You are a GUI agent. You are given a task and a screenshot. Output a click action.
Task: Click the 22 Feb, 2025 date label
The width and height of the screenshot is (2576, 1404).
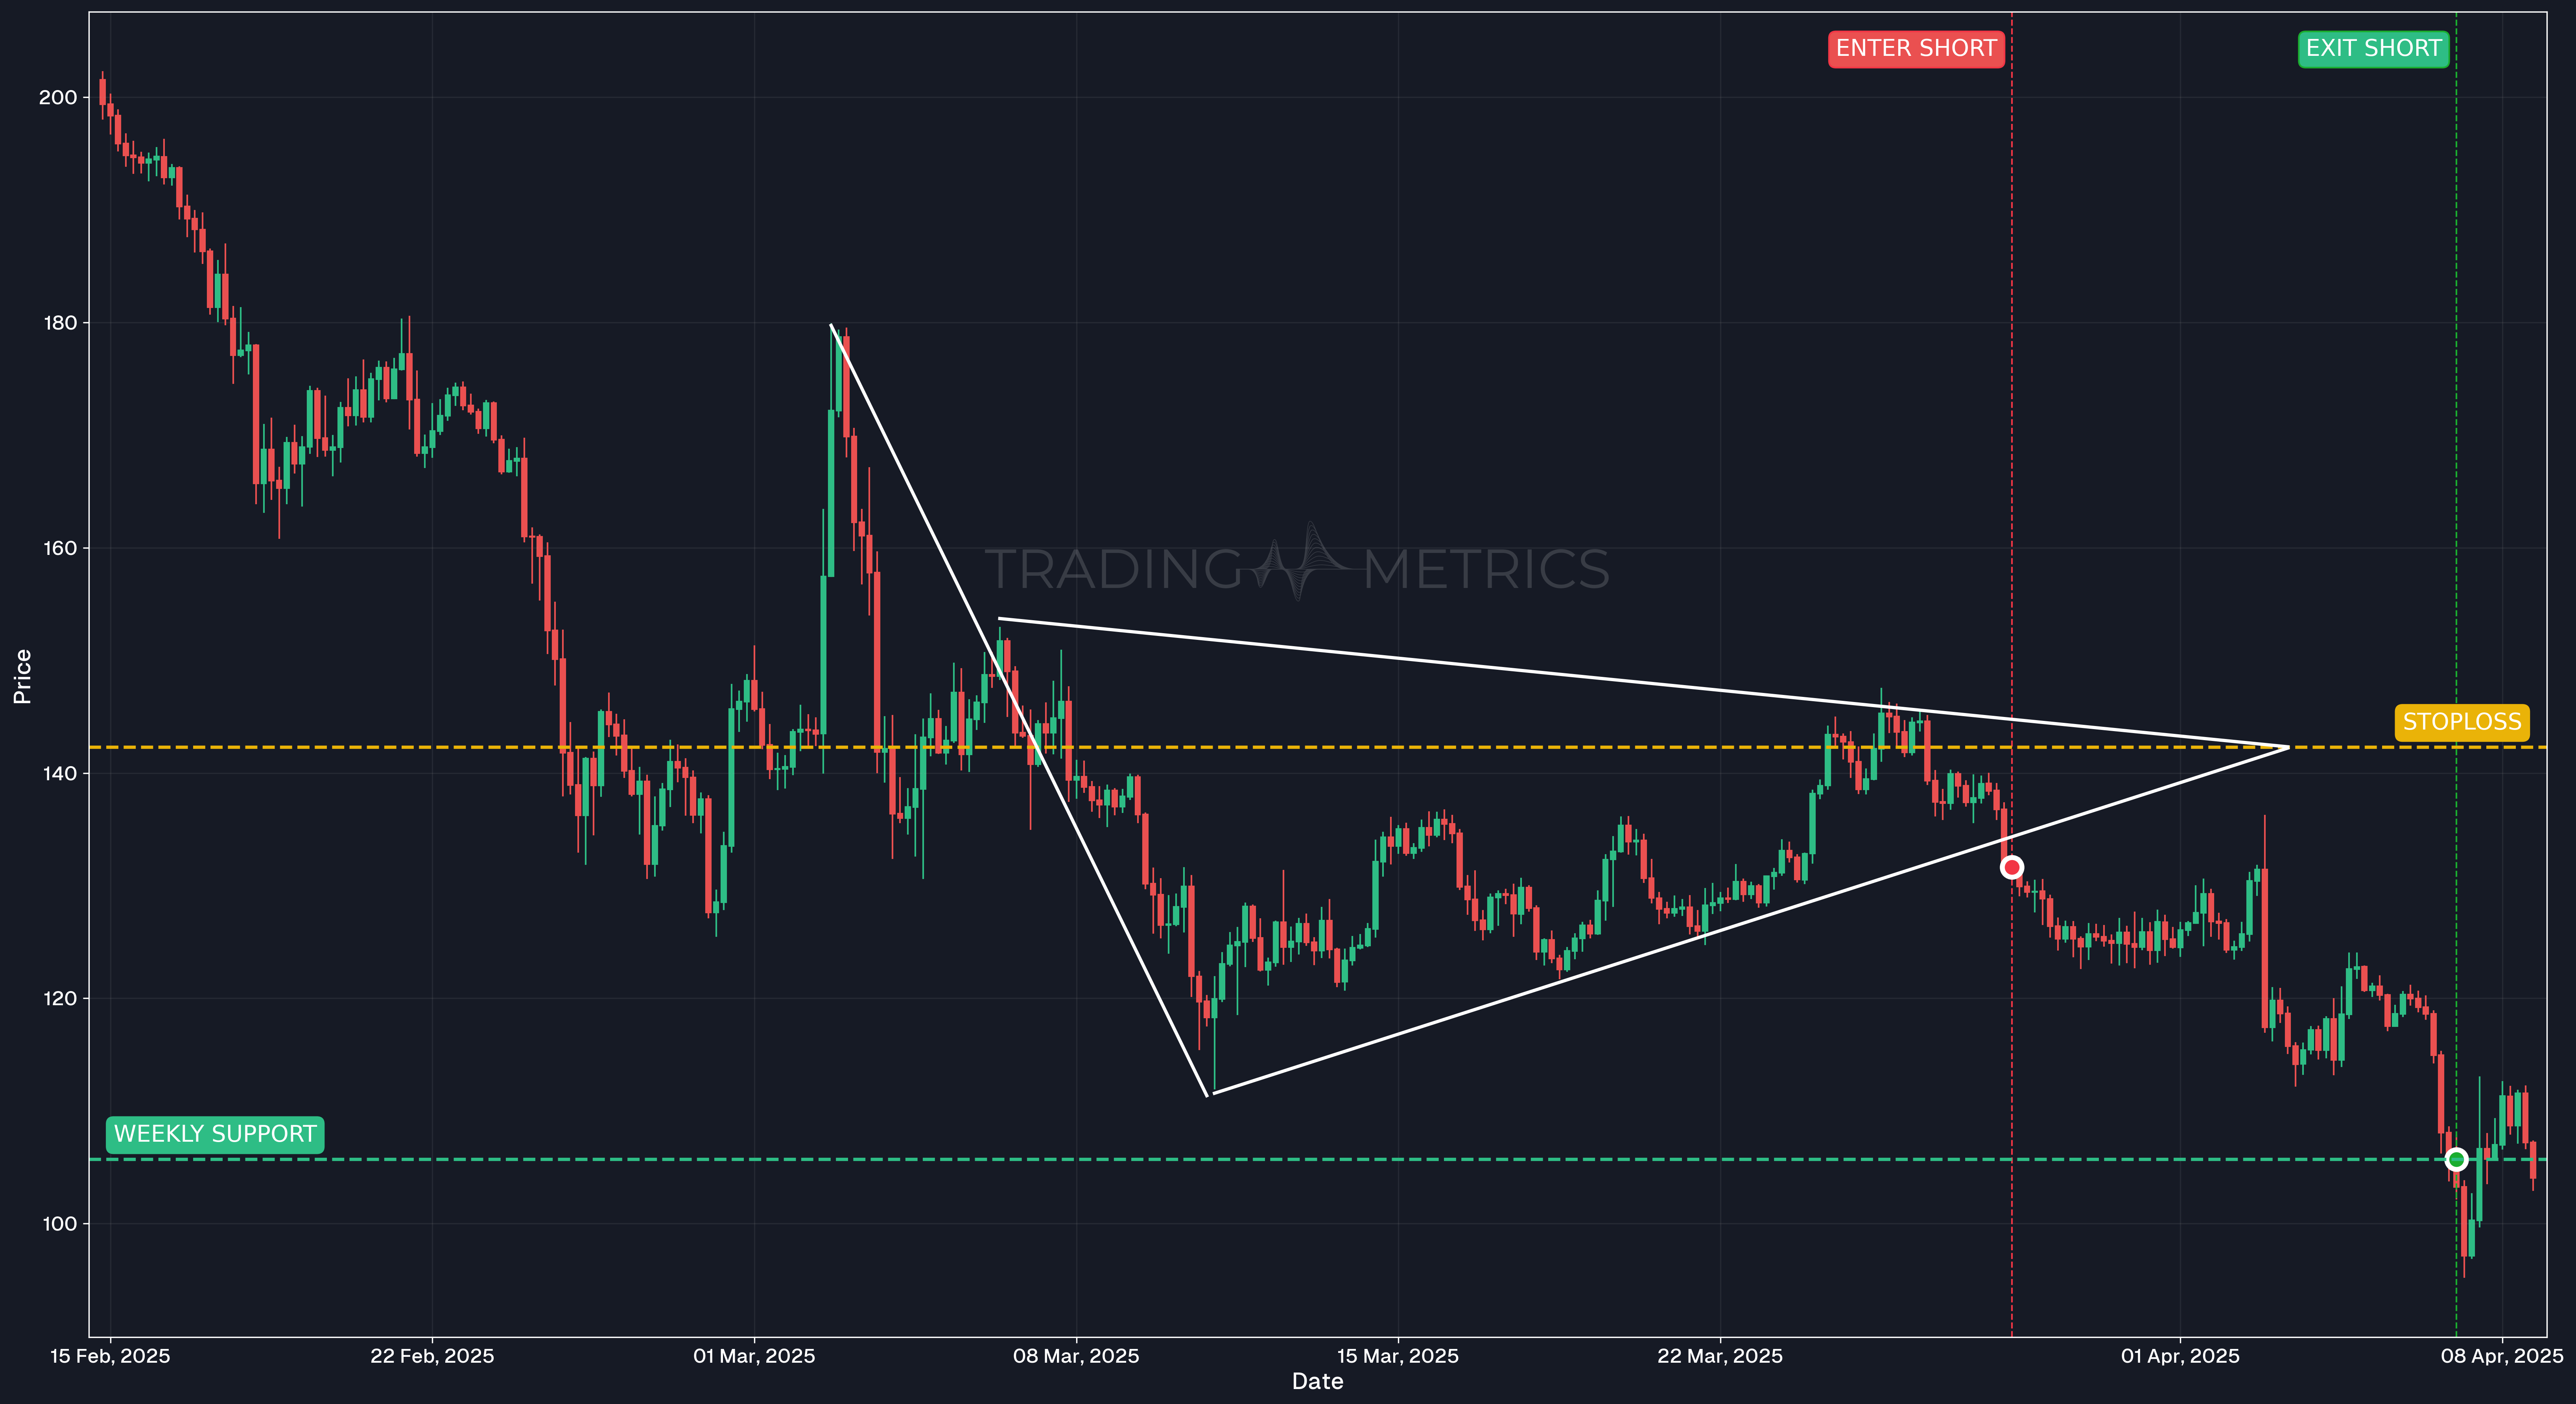click(x=432, y=1356)
